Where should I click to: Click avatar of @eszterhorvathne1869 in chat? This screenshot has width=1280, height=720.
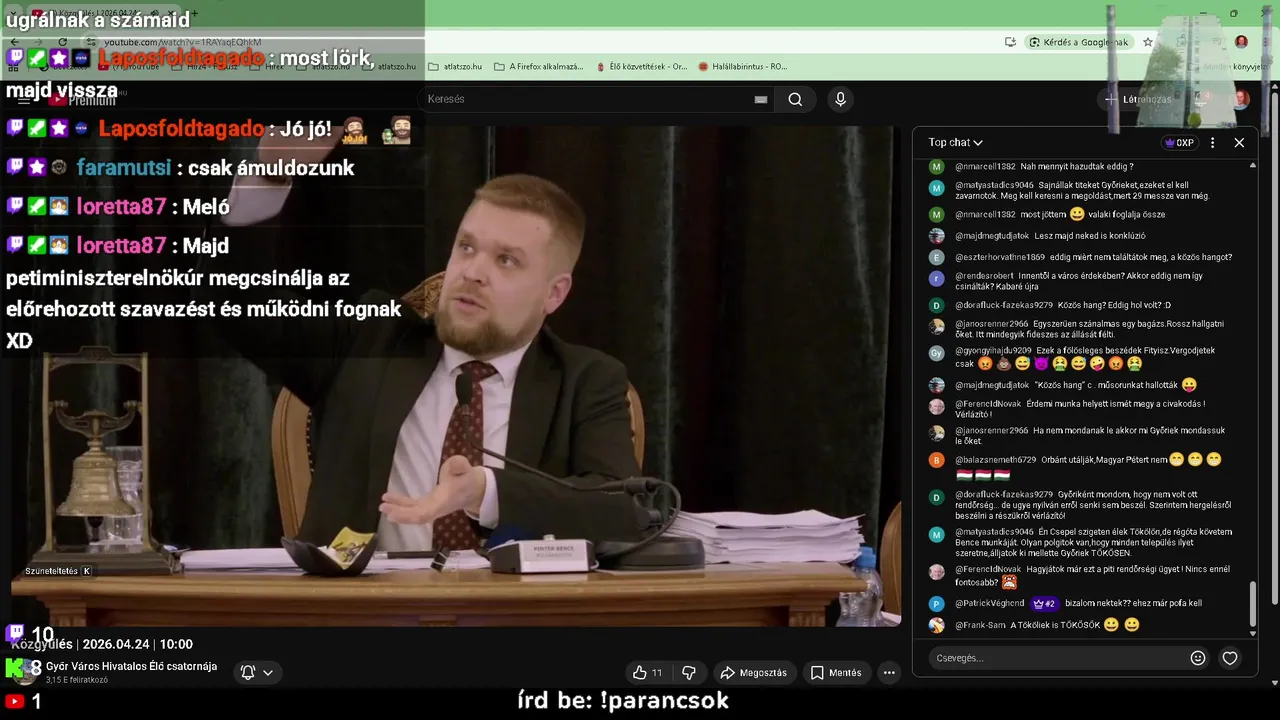click(936, 257)
